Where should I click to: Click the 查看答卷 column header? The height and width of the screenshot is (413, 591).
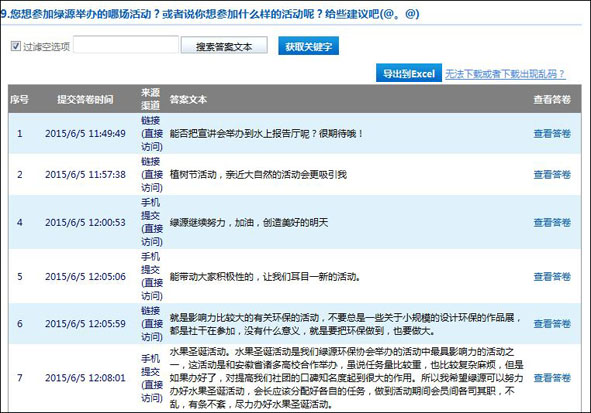[x=552, y=99]
